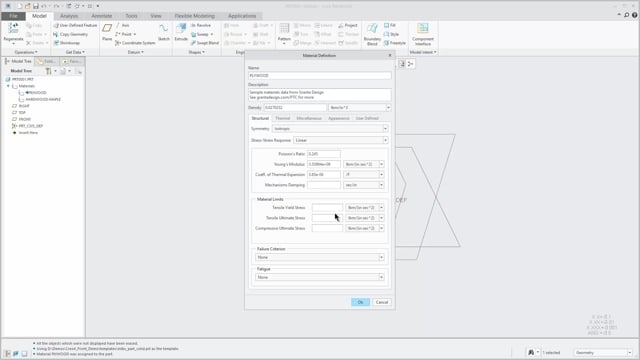
Task: Click the Regenerate icon in the ribbon
Action: [x=13, y=29]
